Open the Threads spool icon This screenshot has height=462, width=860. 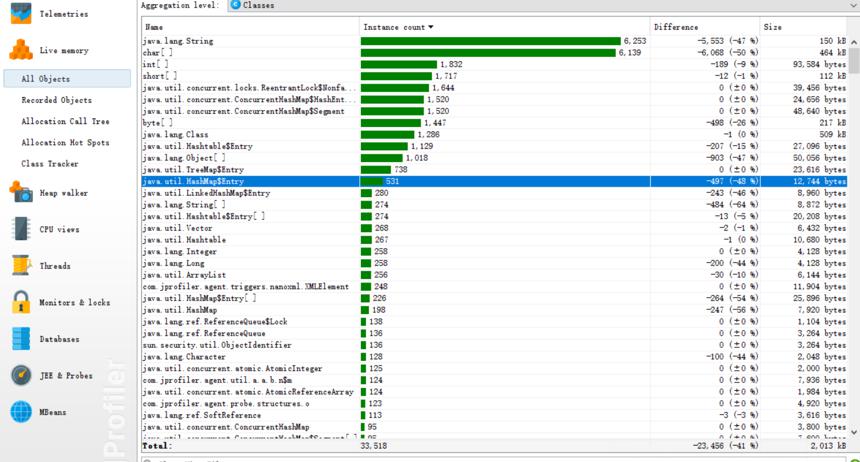(x=21, y=266)
